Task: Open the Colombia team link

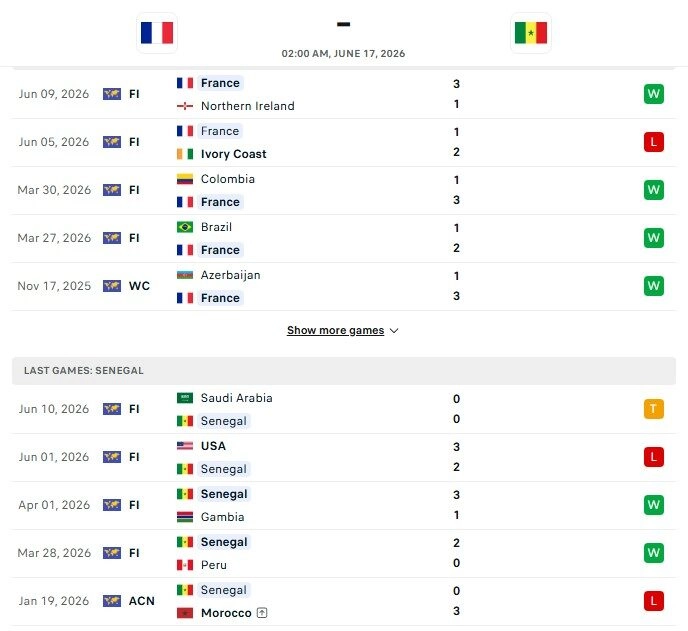Action: click(x=228, y=179)
